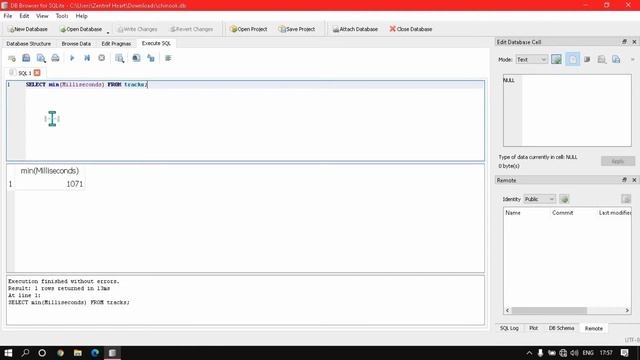
Task: Select the SQL 1 editor tab
Action: tap(24, 73)
